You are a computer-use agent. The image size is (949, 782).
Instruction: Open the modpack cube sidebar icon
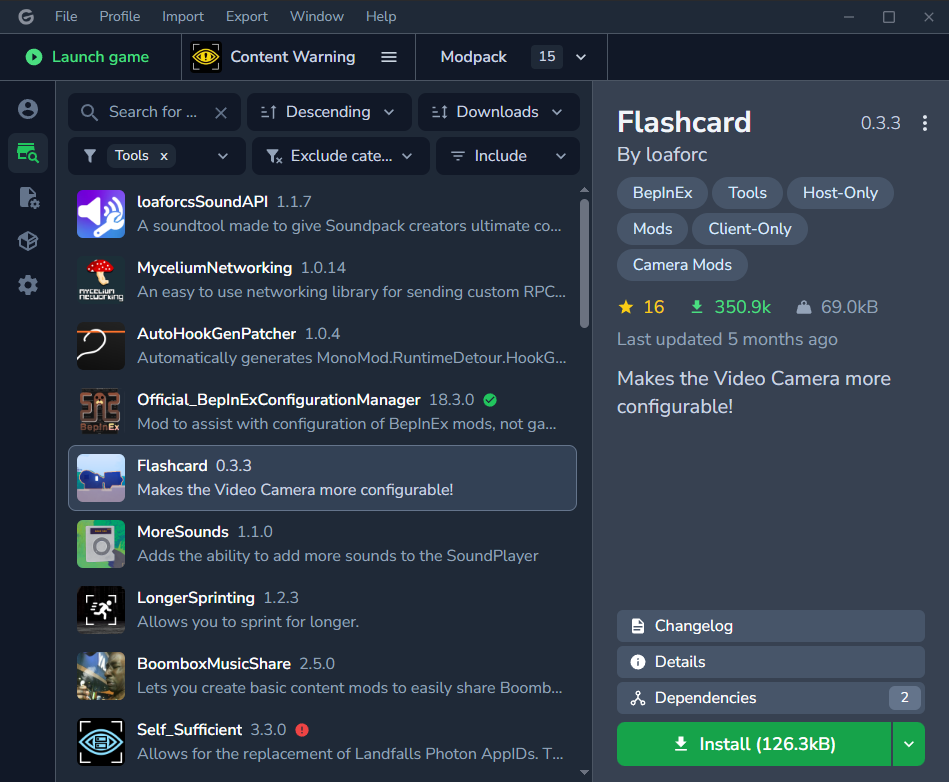[28, 241]
